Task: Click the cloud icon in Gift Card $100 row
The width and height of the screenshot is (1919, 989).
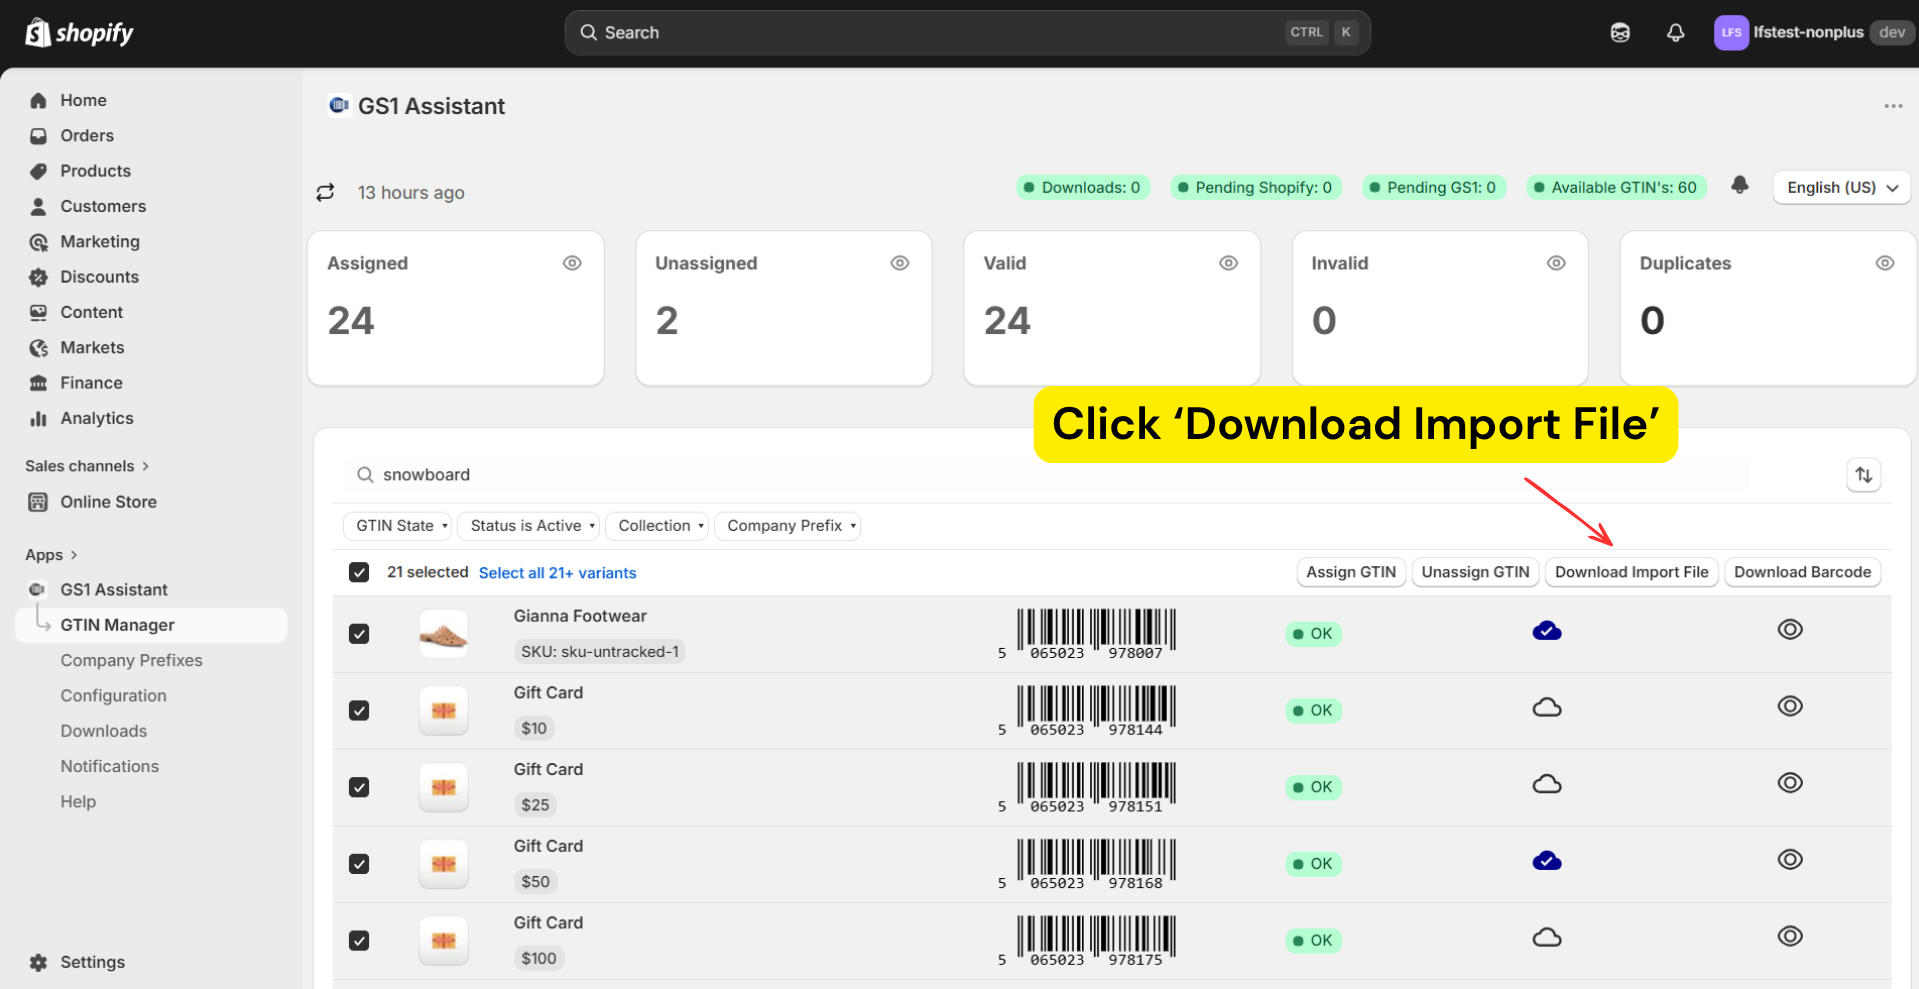Action: [x=1547, y=938]
